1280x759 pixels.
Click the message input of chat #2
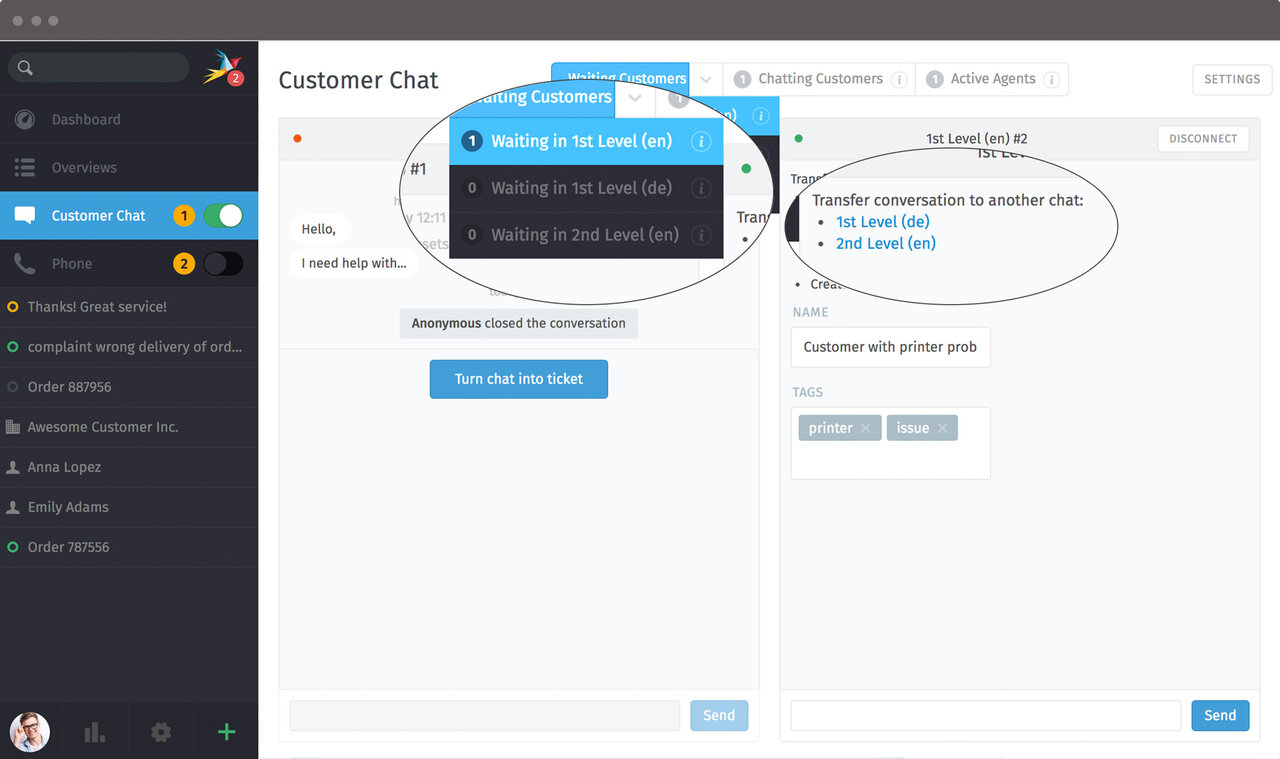(986, 715)
